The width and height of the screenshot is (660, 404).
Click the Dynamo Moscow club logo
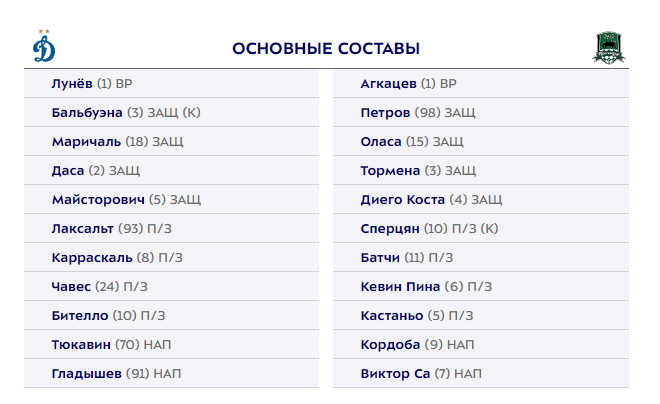click(43, 47)
